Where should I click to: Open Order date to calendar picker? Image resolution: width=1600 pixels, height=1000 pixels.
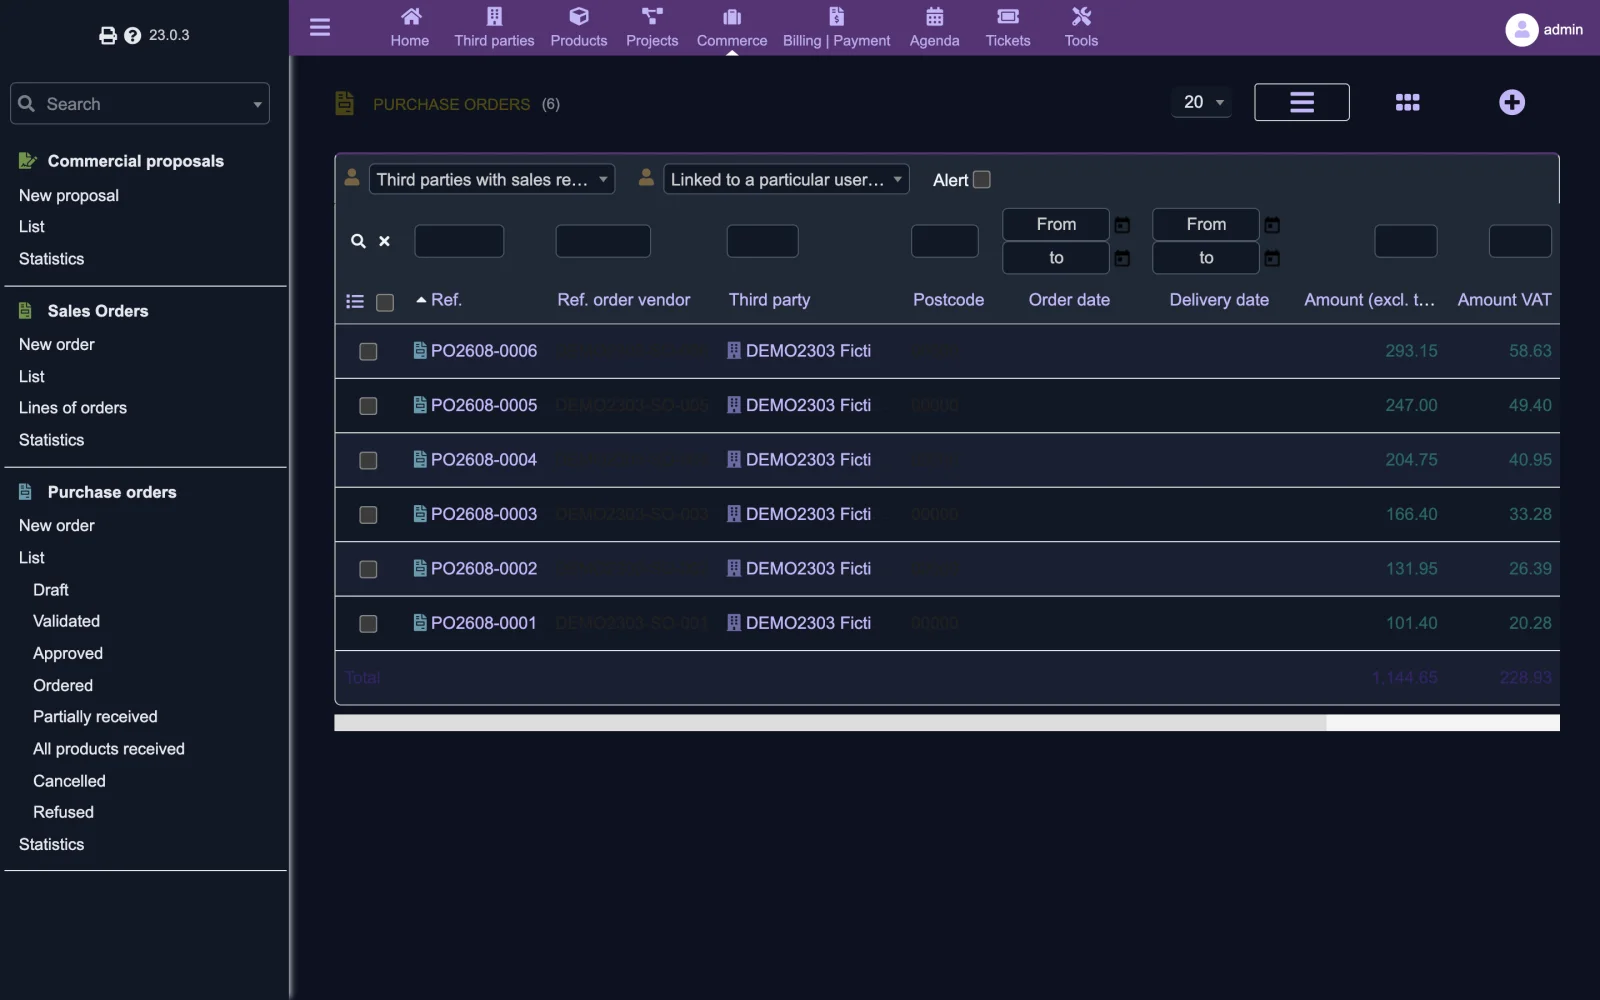point(1122,259)
